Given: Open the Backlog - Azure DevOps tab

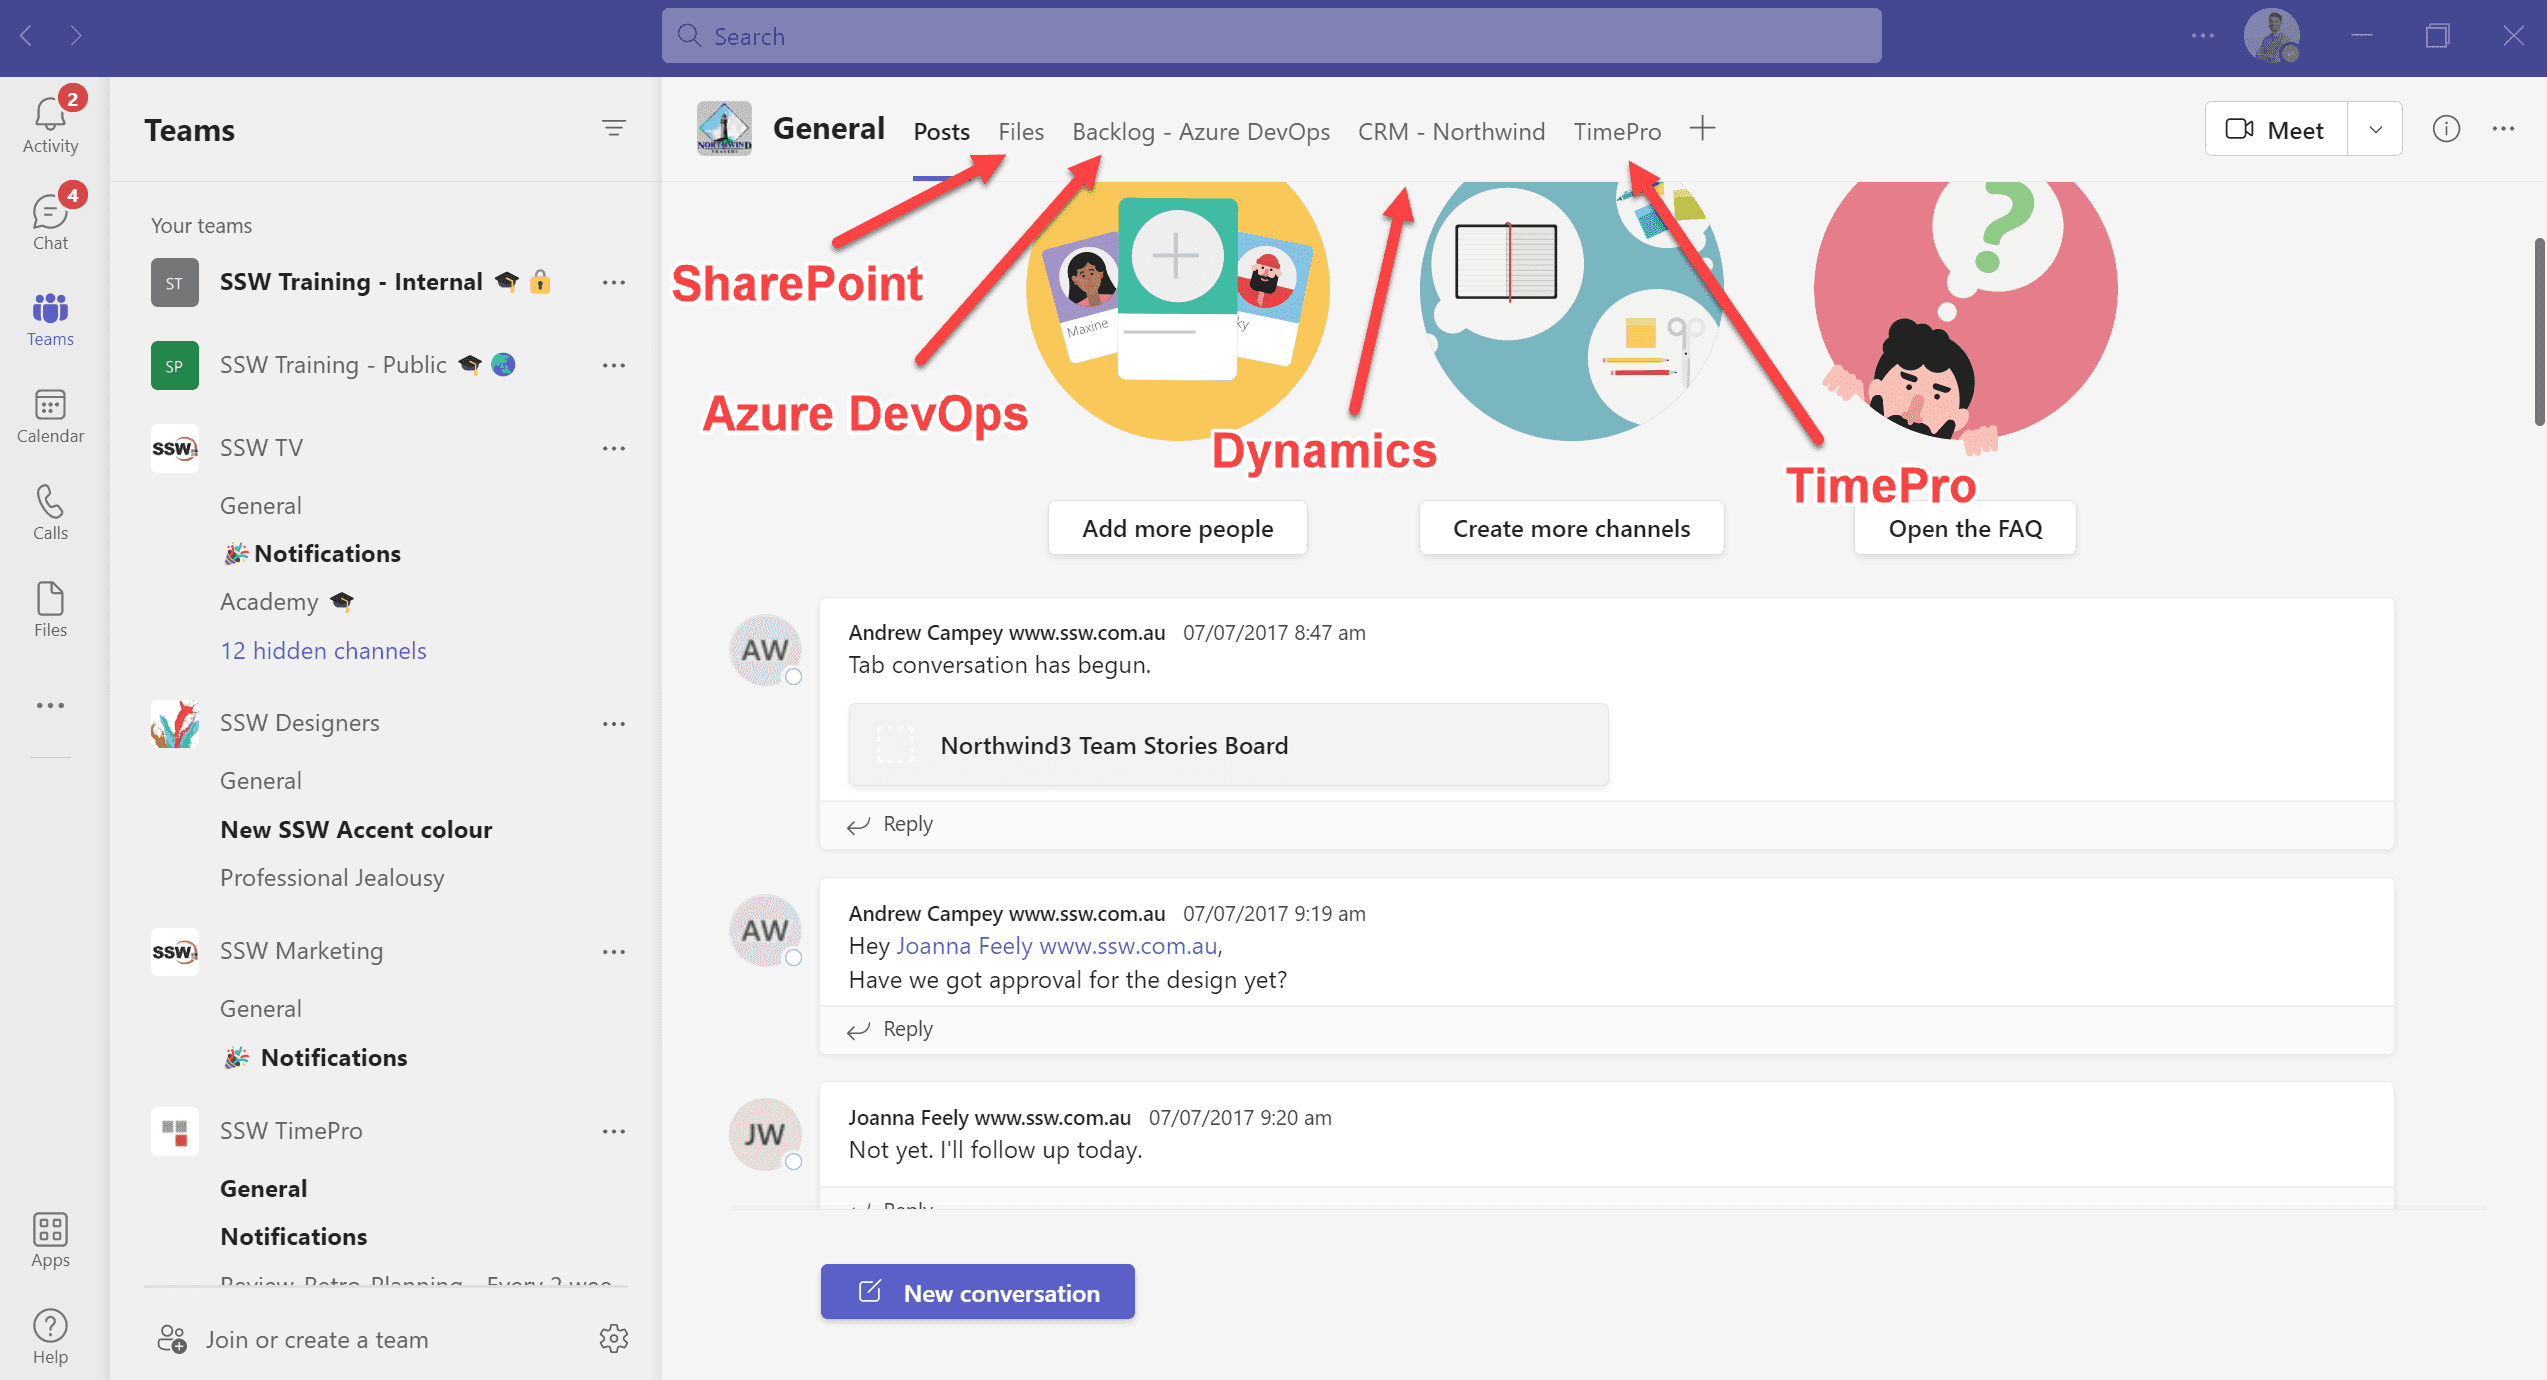Looking at the screenshot, I should coord(1200,131).
